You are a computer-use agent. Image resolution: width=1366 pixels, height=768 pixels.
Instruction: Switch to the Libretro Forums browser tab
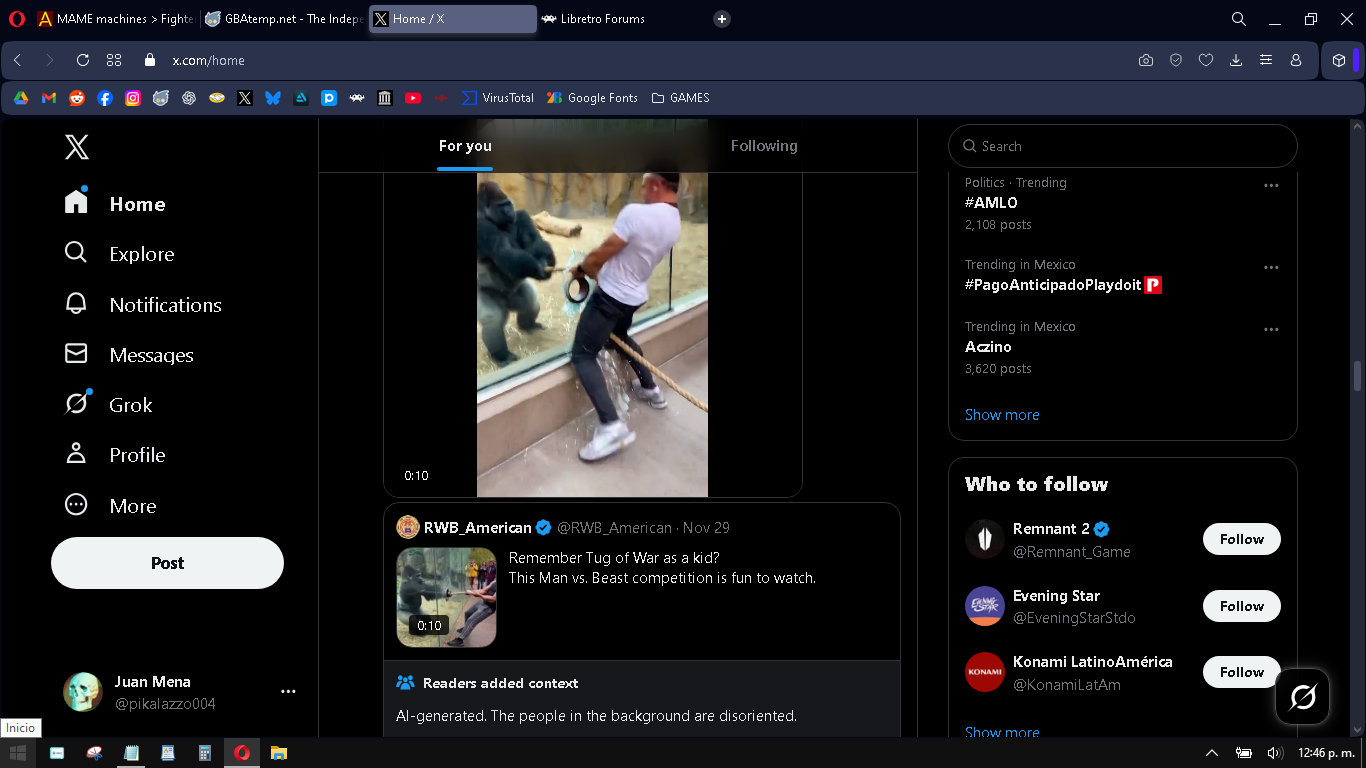click(619, 19)
